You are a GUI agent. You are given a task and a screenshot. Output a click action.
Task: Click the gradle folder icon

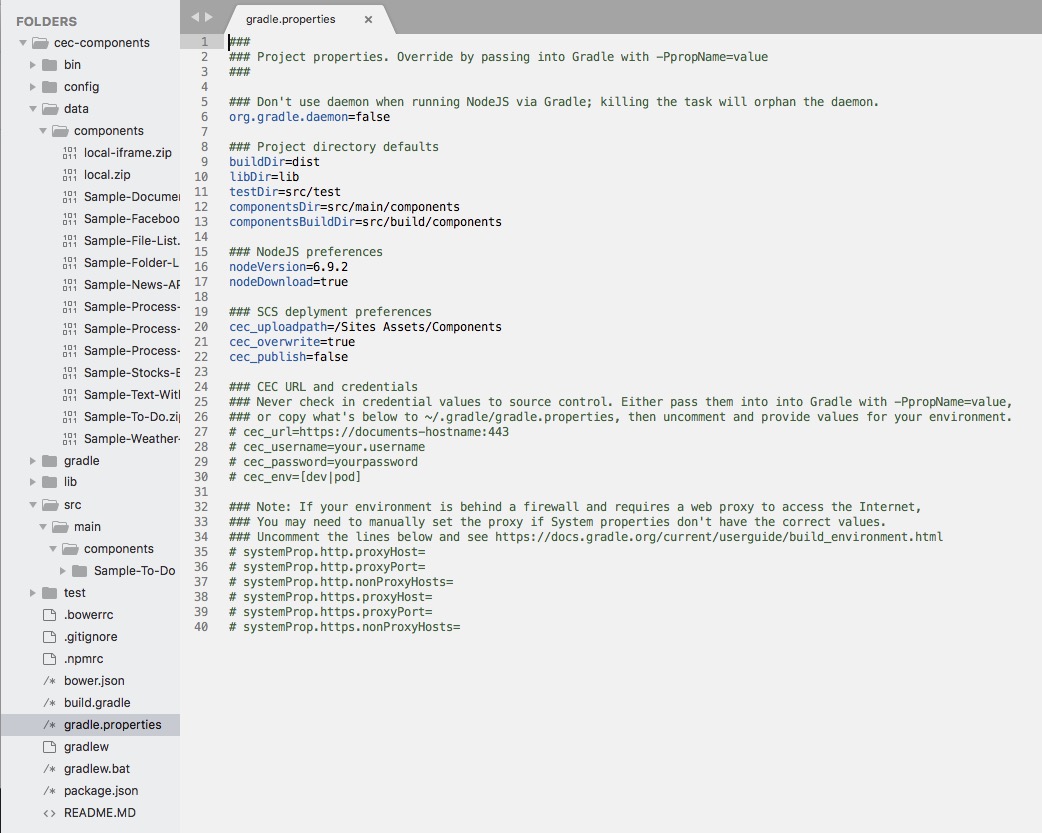pos(49,461)
